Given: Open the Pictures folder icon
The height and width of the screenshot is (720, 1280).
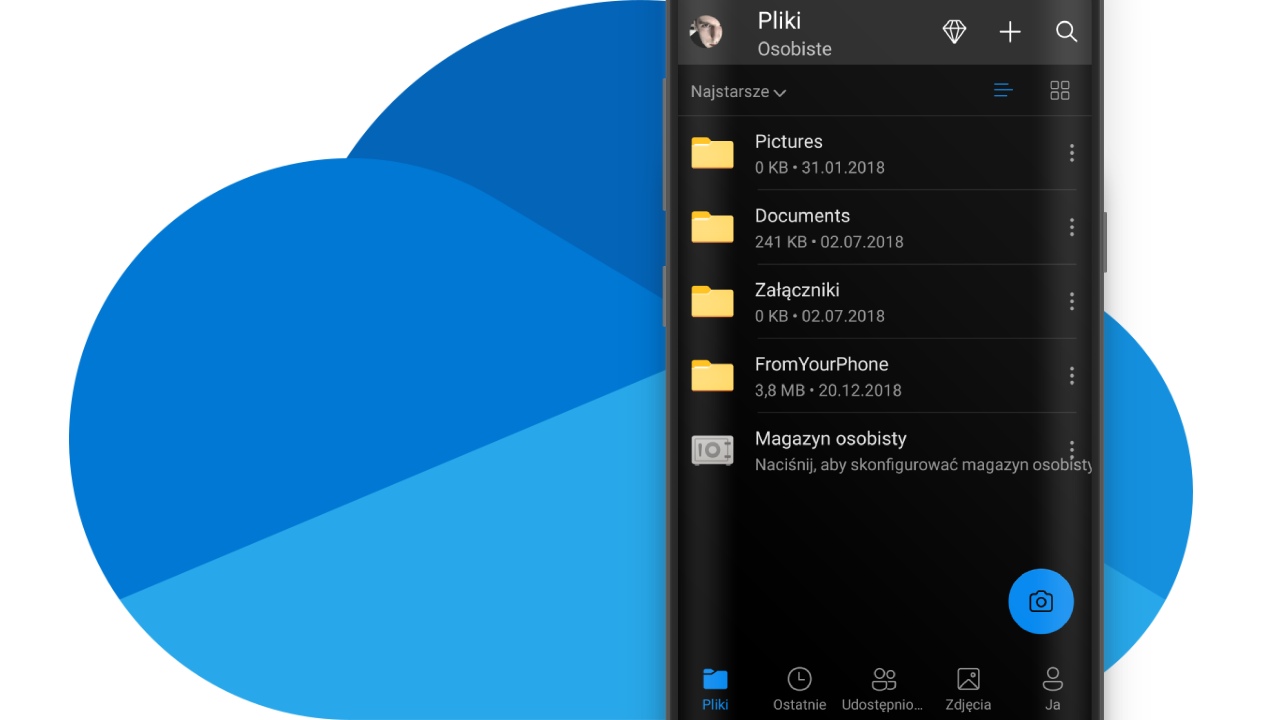Looking at the screenshot, I should [712, 153].
